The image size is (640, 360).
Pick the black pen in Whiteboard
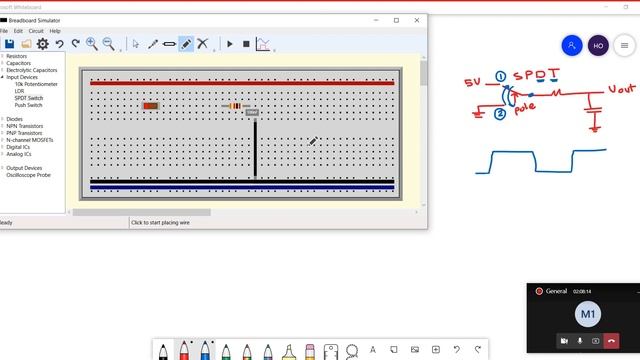pos(163,351)
